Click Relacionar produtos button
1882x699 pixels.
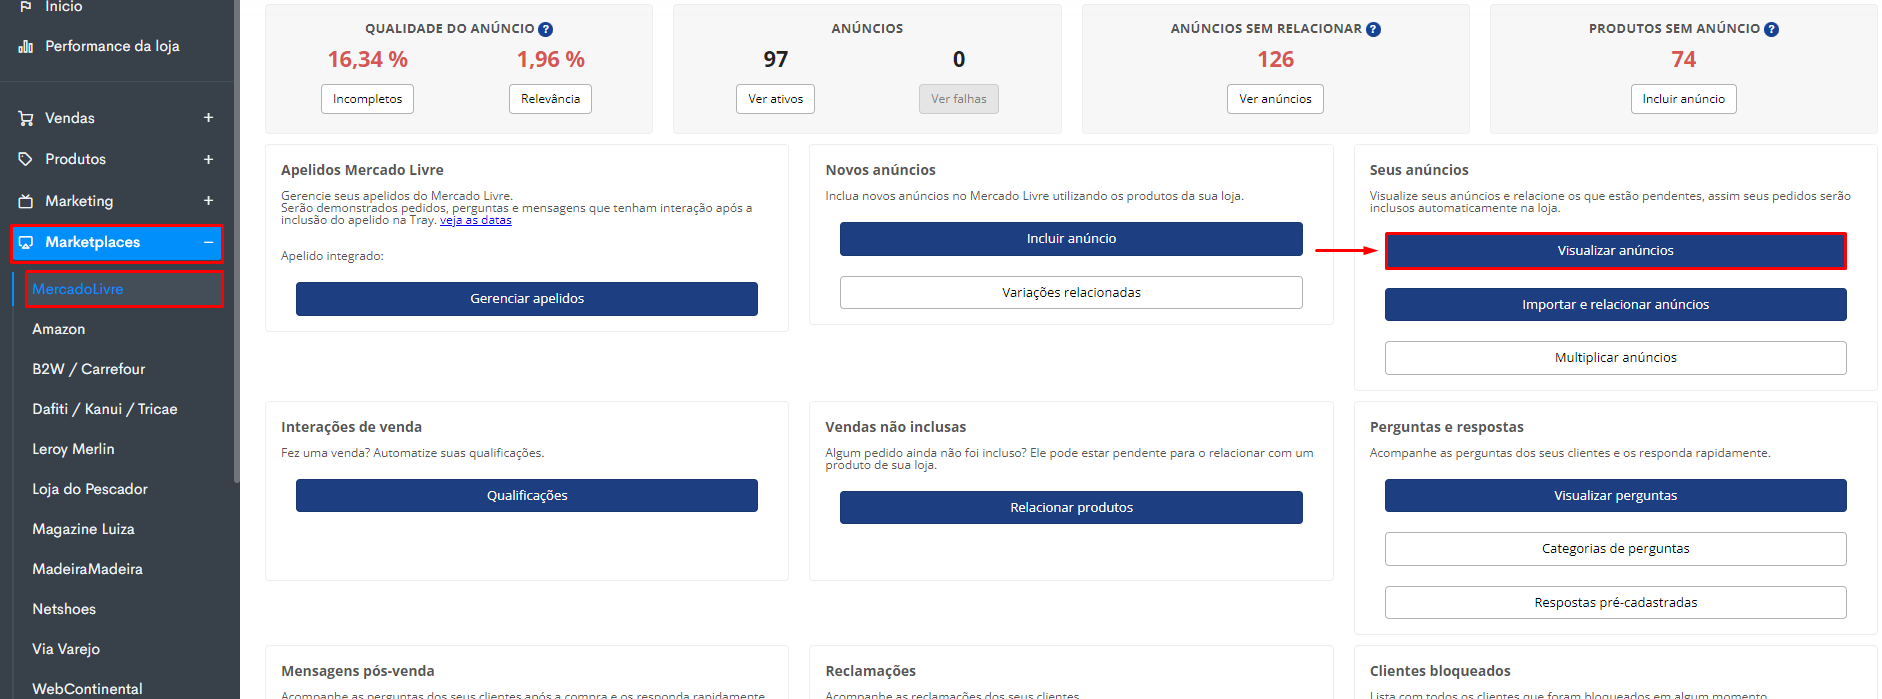pyautogui.click(x=1071, y=508)
